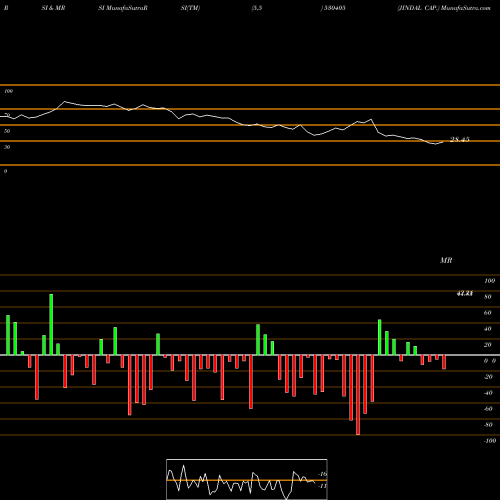Click the 60 label on MR axis
500x500 pixels.
tap(487, 313)
